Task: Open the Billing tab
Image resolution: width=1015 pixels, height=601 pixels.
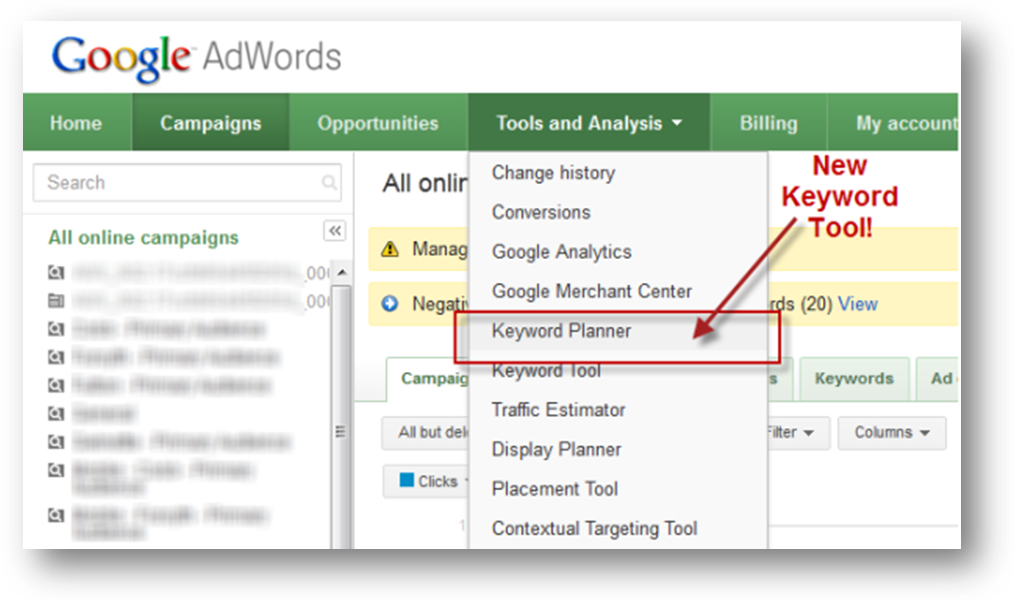Action: coord(768,123)
